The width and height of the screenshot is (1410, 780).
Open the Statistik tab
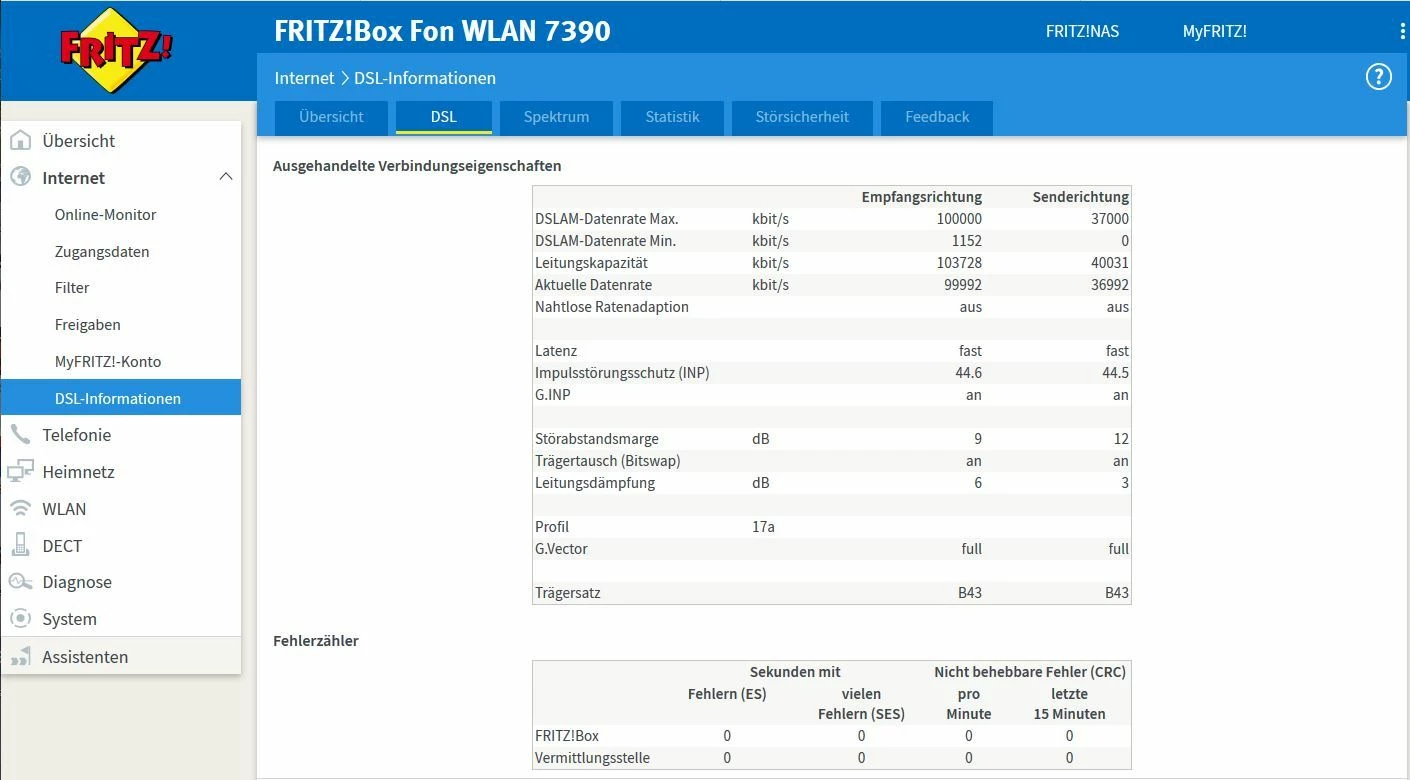point(672,117)
